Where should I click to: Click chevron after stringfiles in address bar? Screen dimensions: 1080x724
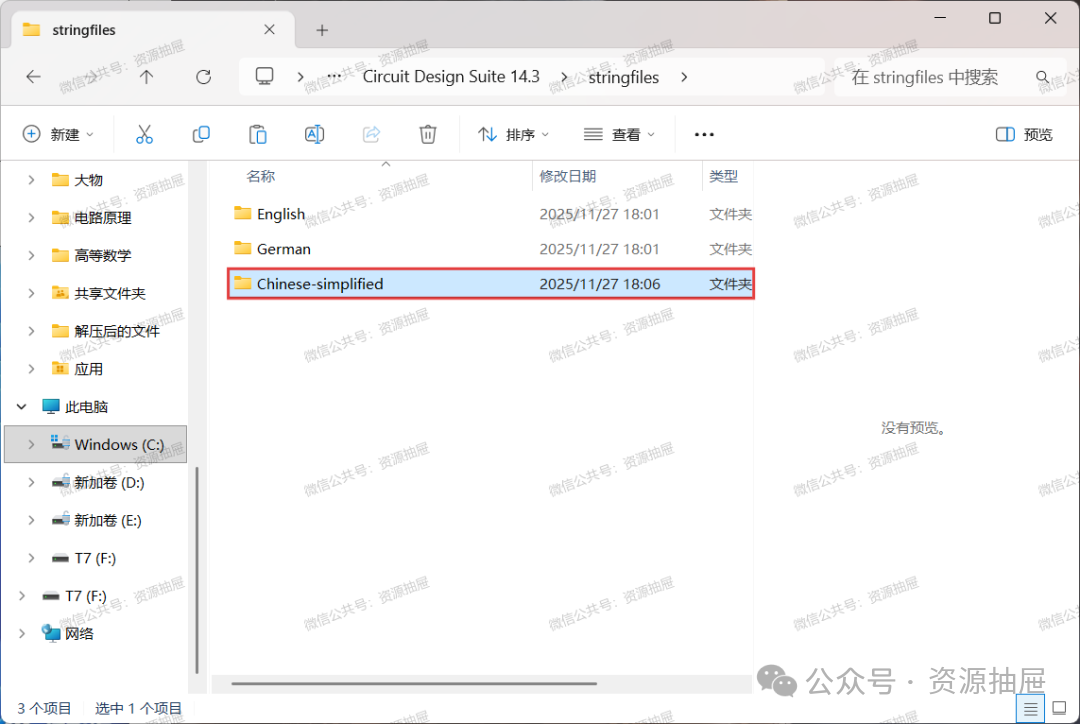683,76
